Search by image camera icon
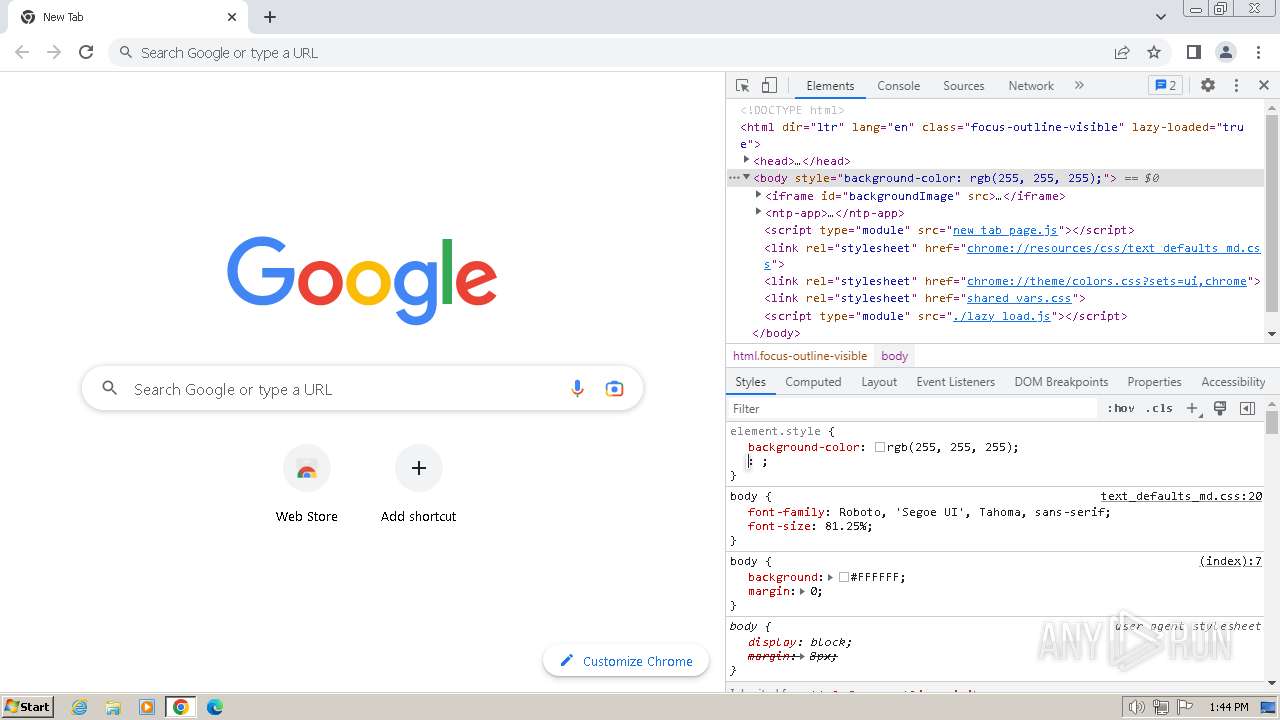Screen dimensions: 1280x720 point(614,389)
